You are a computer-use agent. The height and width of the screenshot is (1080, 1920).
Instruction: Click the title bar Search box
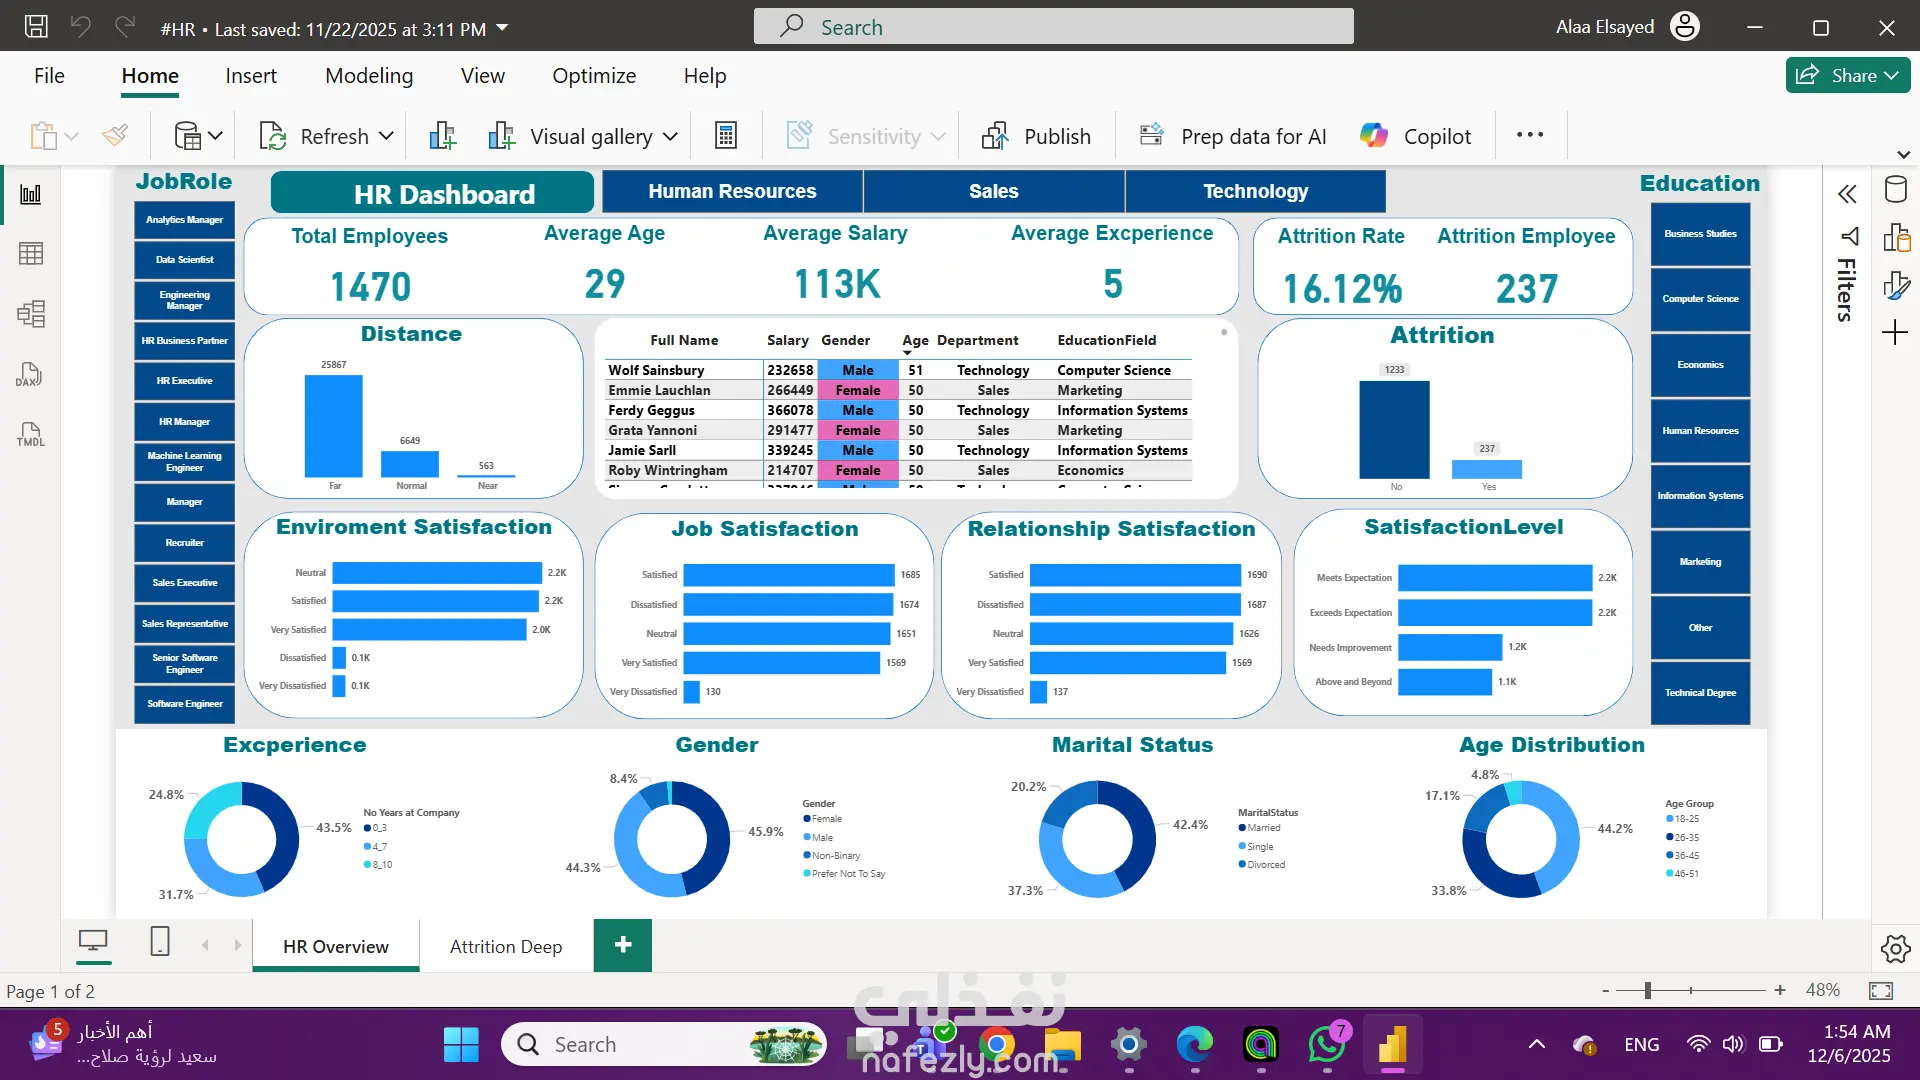pos(1054,27)
